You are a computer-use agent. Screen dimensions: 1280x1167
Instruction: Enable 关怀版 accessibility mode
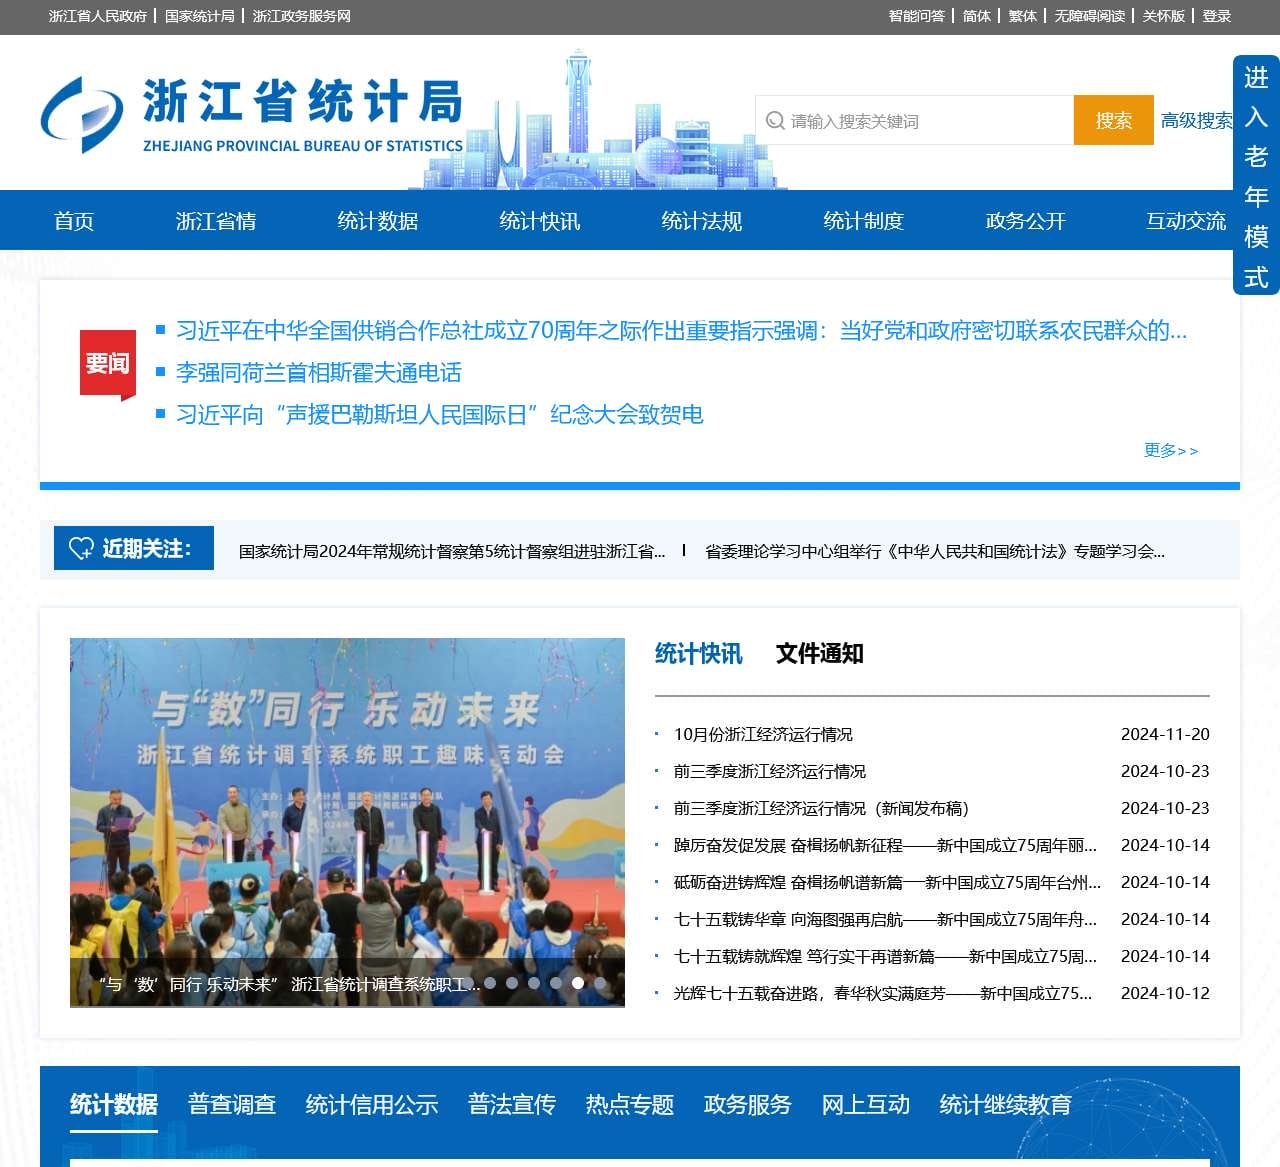point(1162,16)
